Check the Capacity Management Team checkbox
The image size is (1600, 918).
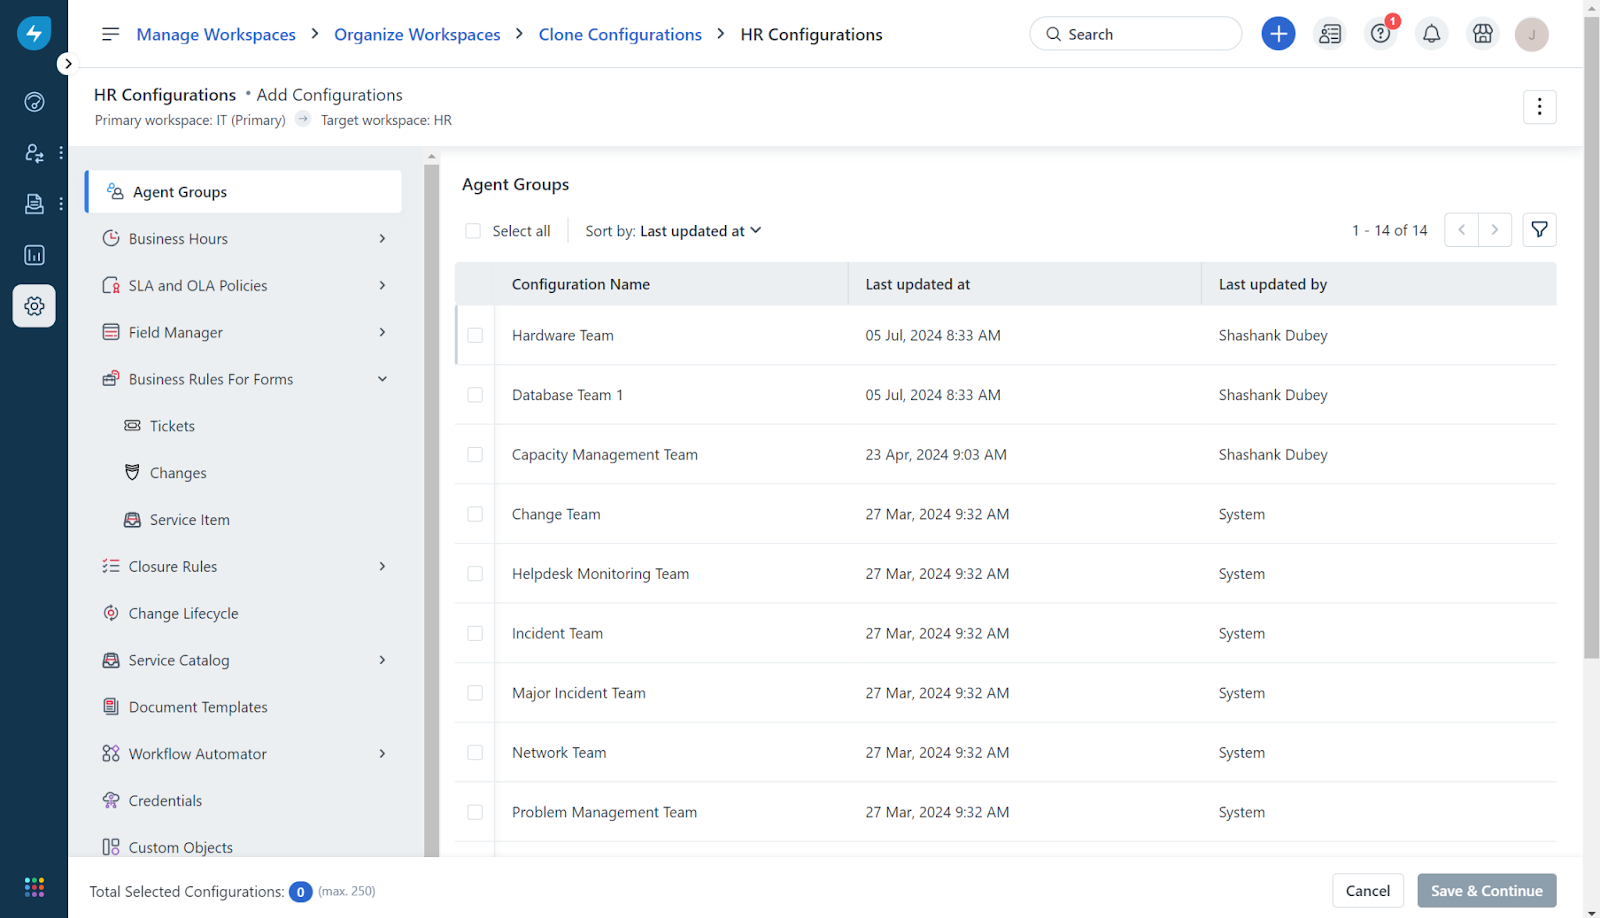pos(475,454)
